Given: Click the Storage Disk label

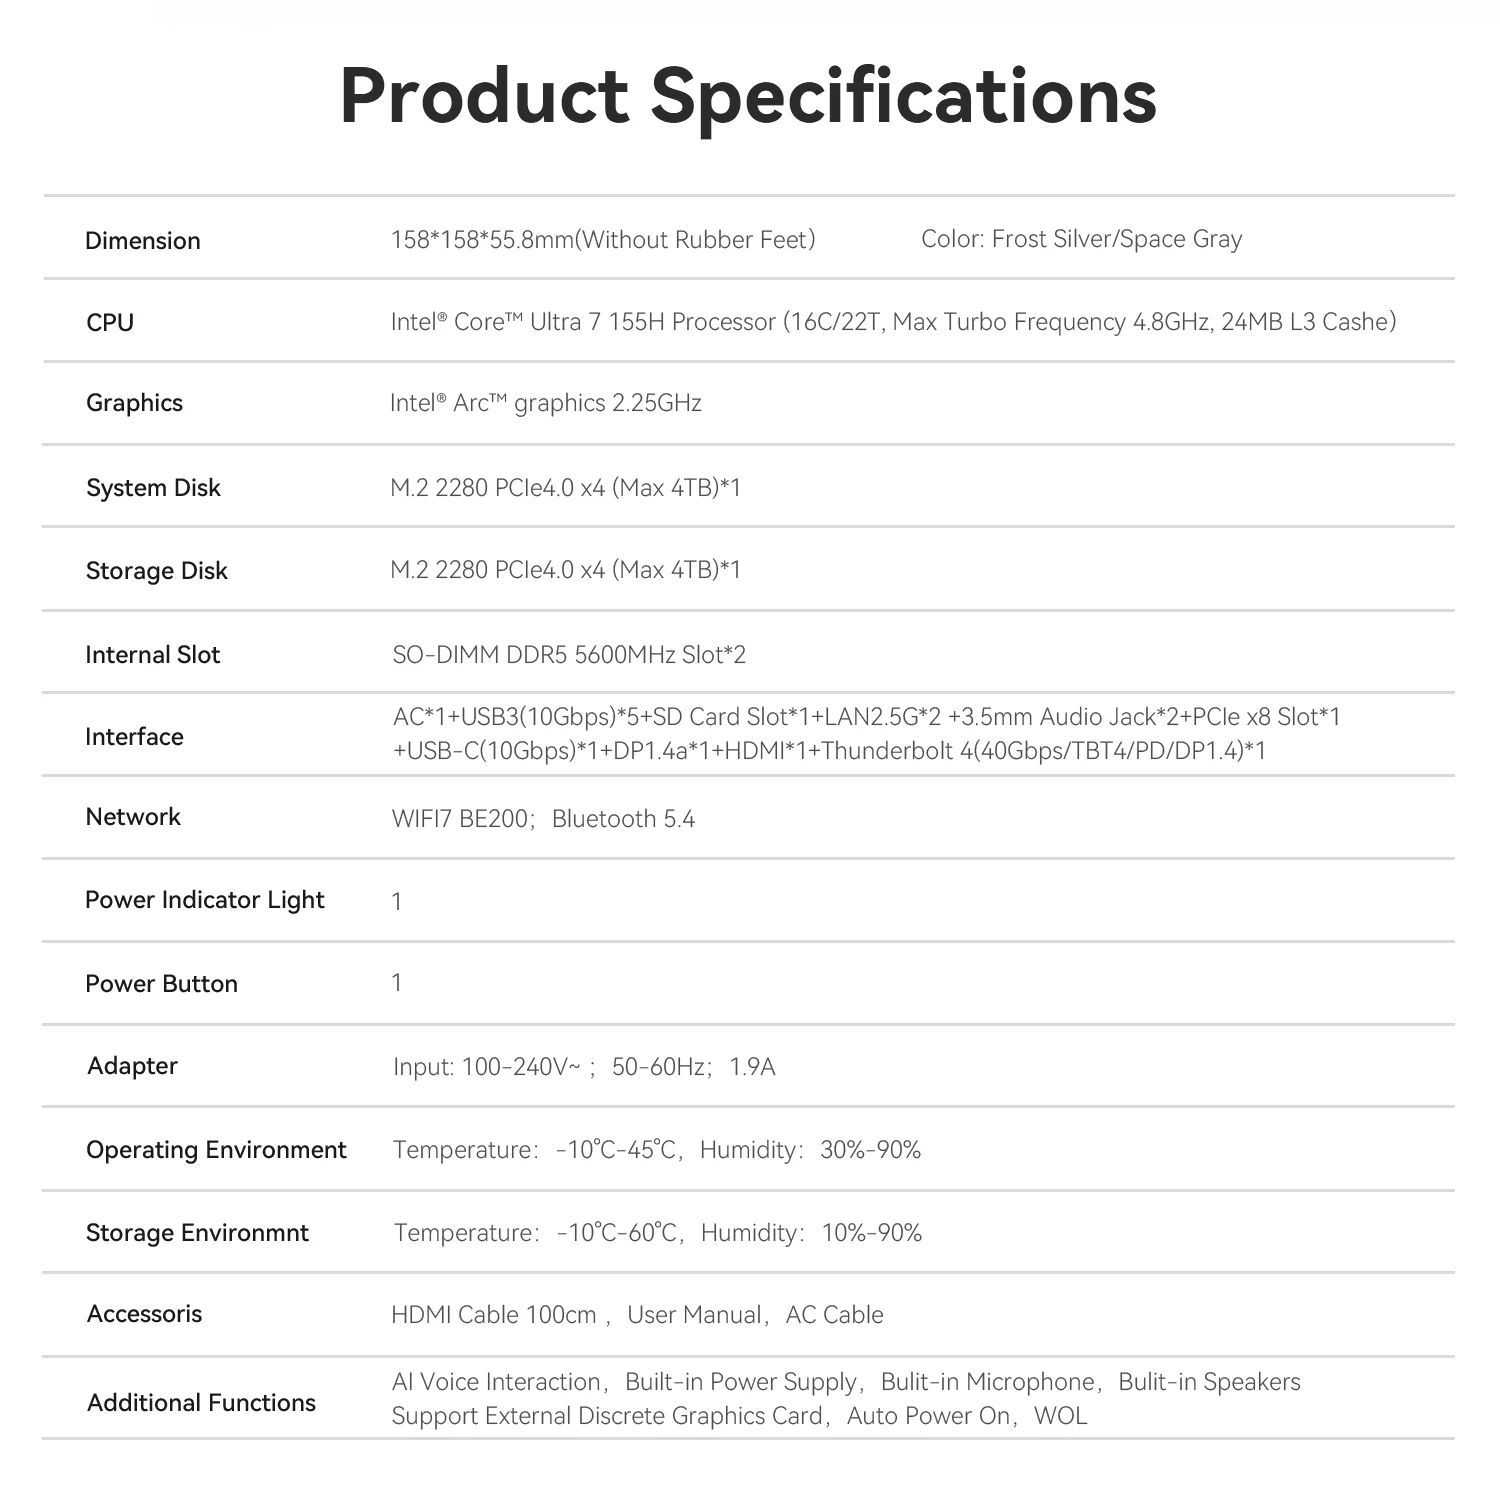Looking at the screenshot, I should (156, 571).
